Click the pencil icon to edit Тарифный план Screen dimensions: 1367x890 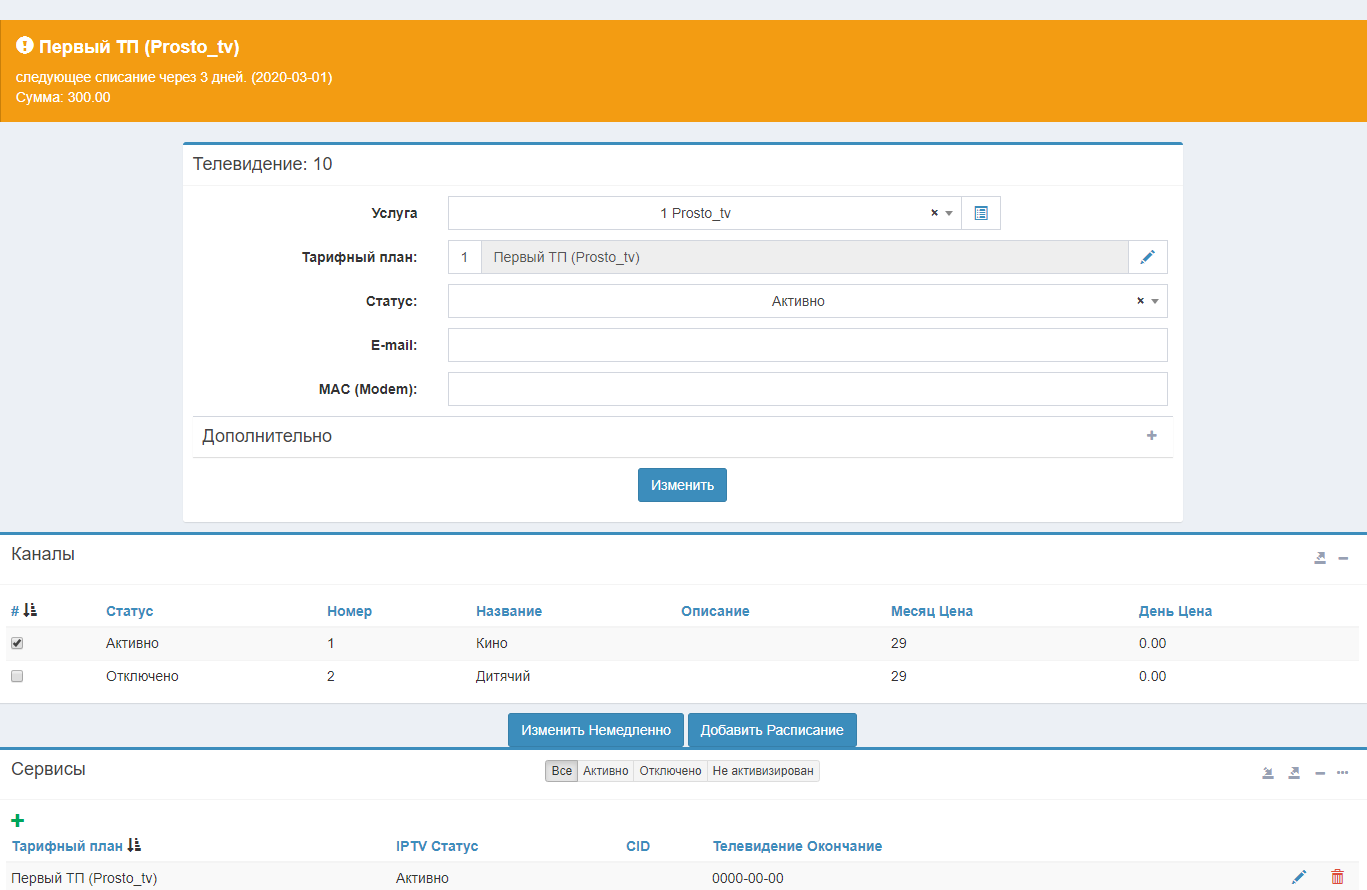pyautogui.click(x=1147, y=257)
